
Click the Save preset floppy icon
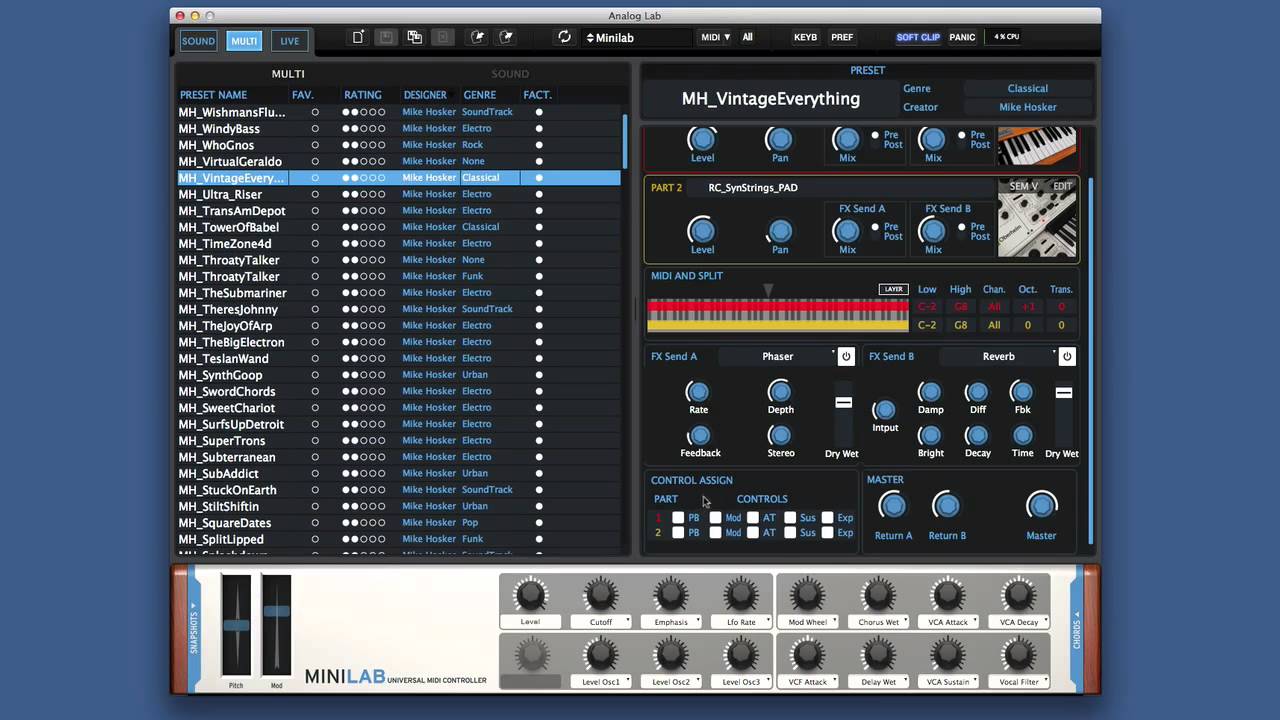(x=386, y=37)
